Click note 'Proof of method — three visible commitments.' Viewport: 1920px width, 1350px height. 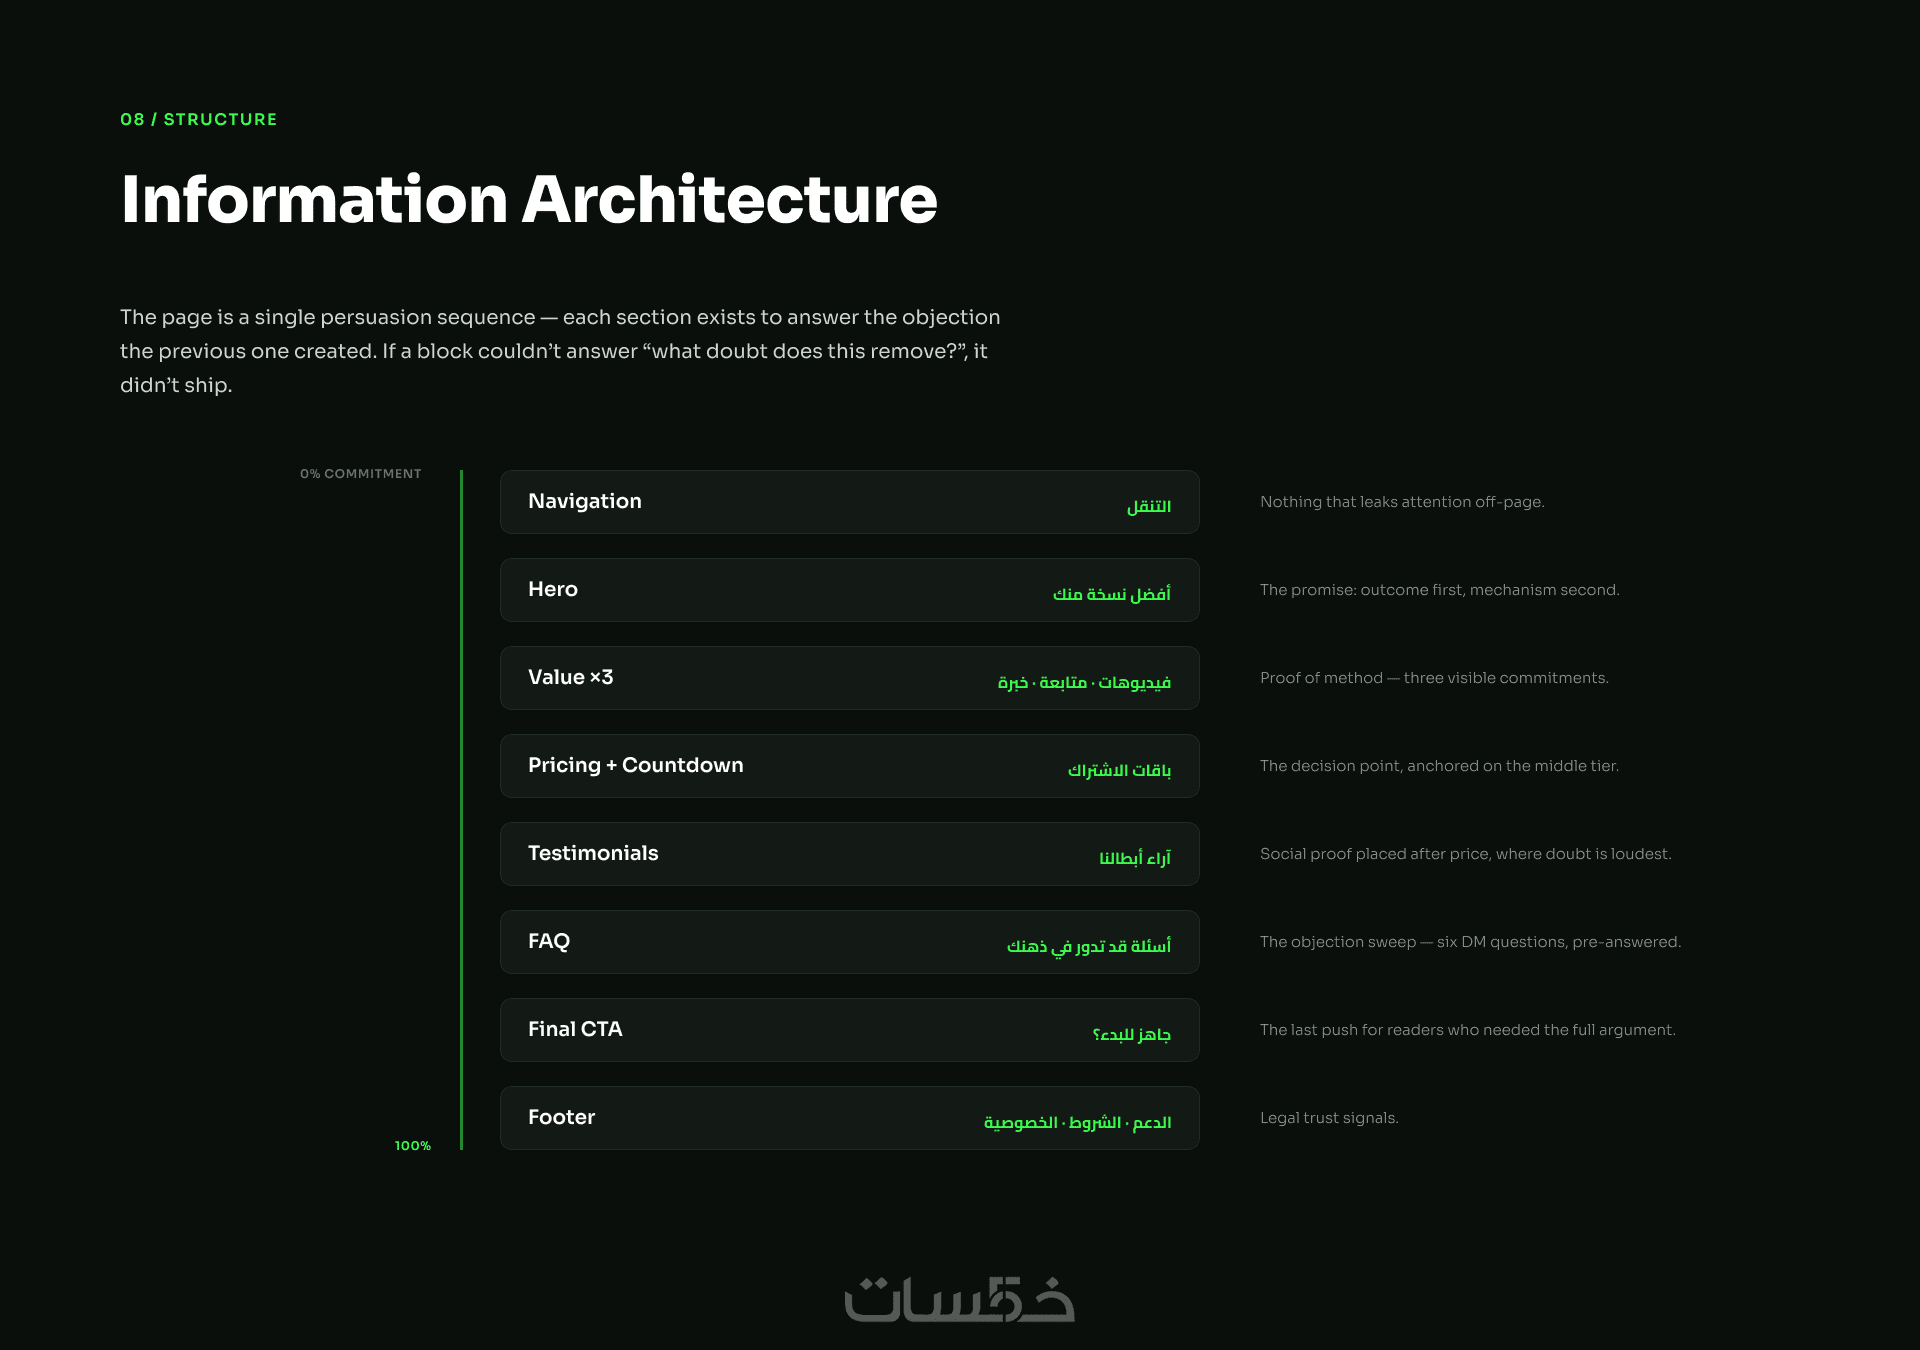point(1434,678)
